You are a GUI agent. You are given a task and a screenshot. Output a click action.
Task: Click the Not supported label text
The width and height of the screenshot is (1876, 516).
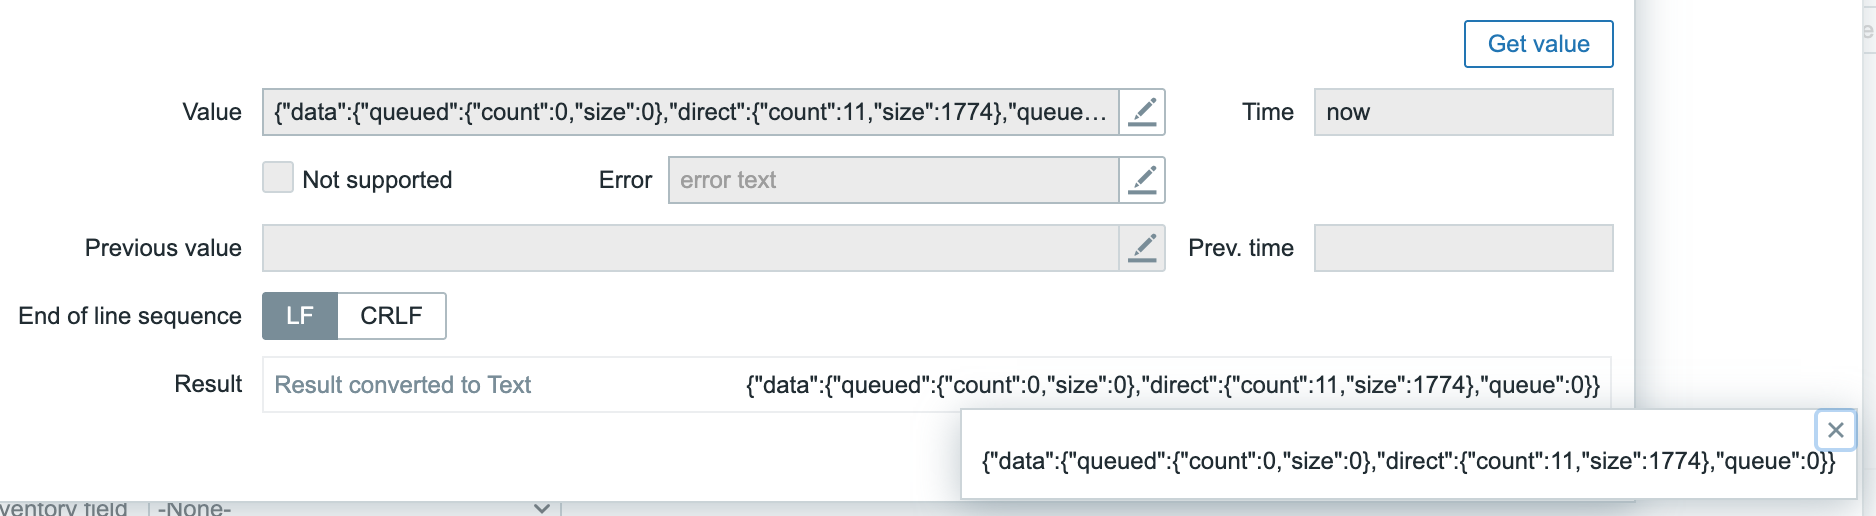click(377, 180)
